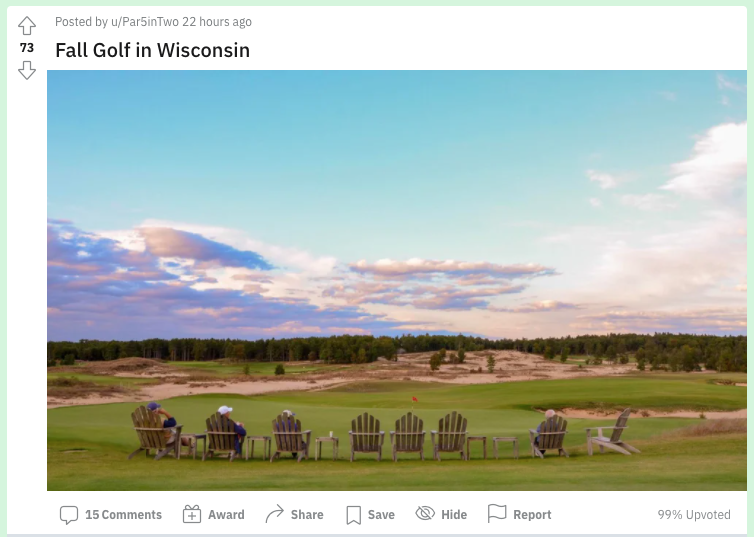Screen dimensions: 754x537
Task: Open the 15 Comments label
Action: 124,515
